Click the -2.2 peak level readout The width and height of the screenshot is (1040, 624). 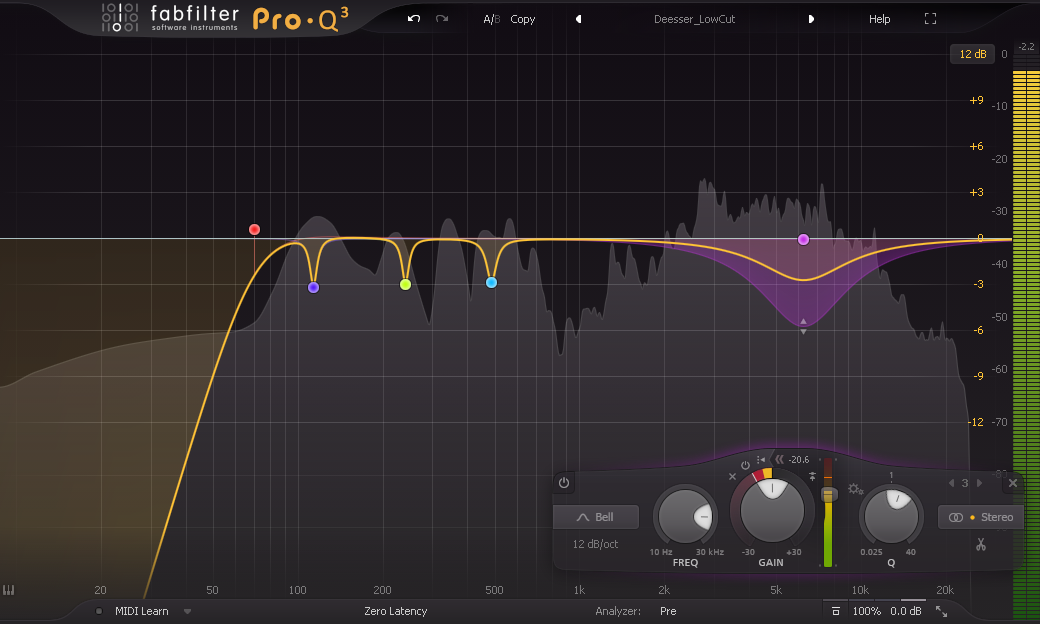pos(1026,46)
